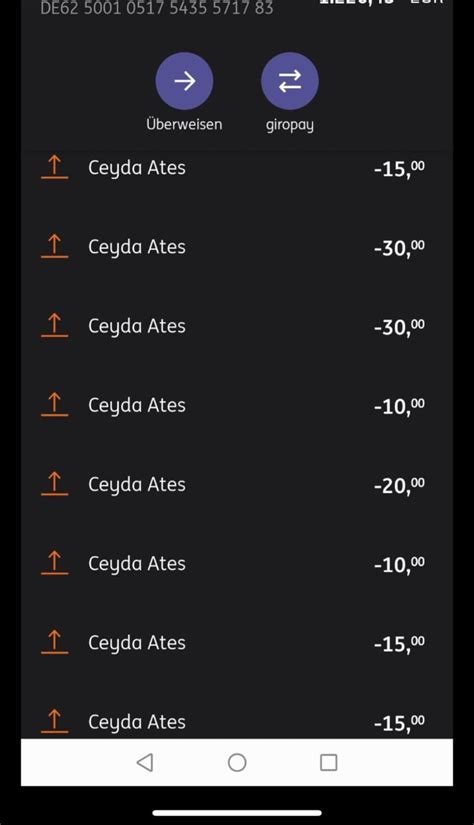Open -10,00 transaction just above -20,00

[x=237, y=405]
